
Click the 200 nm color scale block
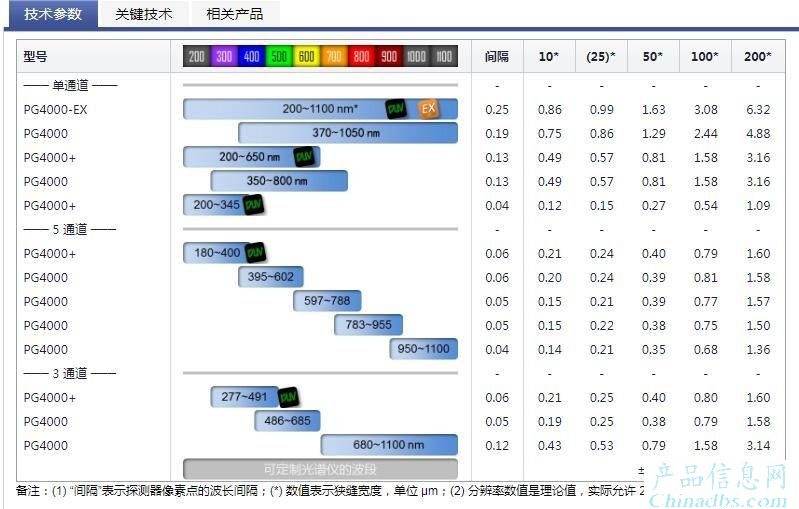pyautogui.click(x=197, y=56)
